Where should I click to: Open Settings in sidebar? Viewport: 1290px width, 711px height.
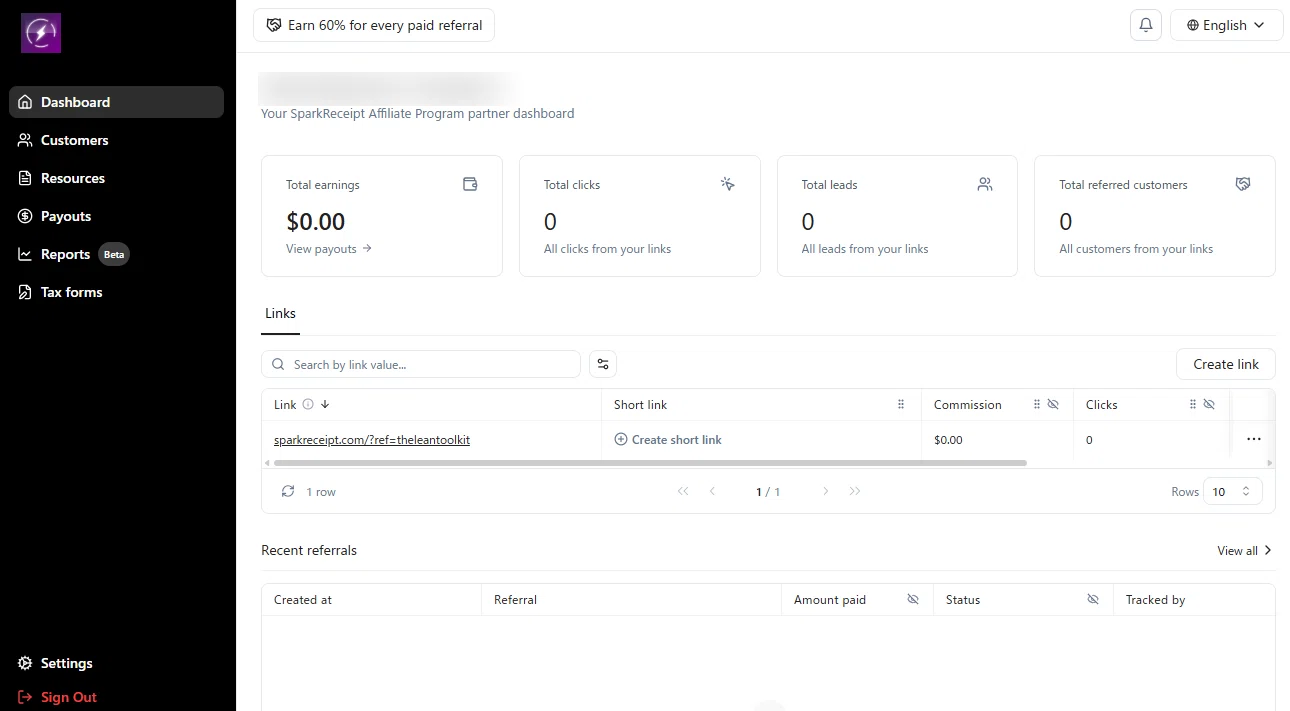117,663
